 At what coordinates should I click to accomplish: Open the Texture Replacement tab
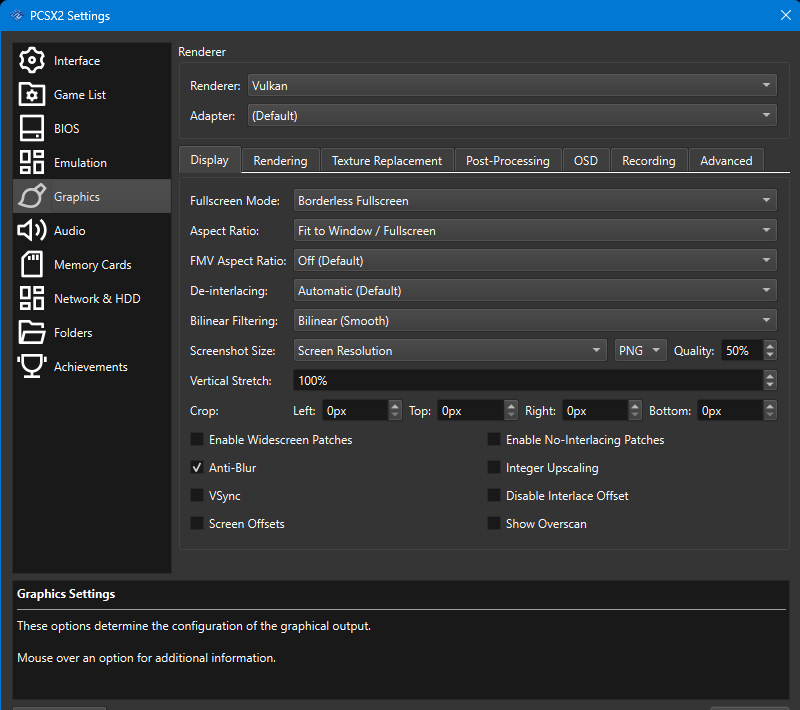(x=387, y=161)
